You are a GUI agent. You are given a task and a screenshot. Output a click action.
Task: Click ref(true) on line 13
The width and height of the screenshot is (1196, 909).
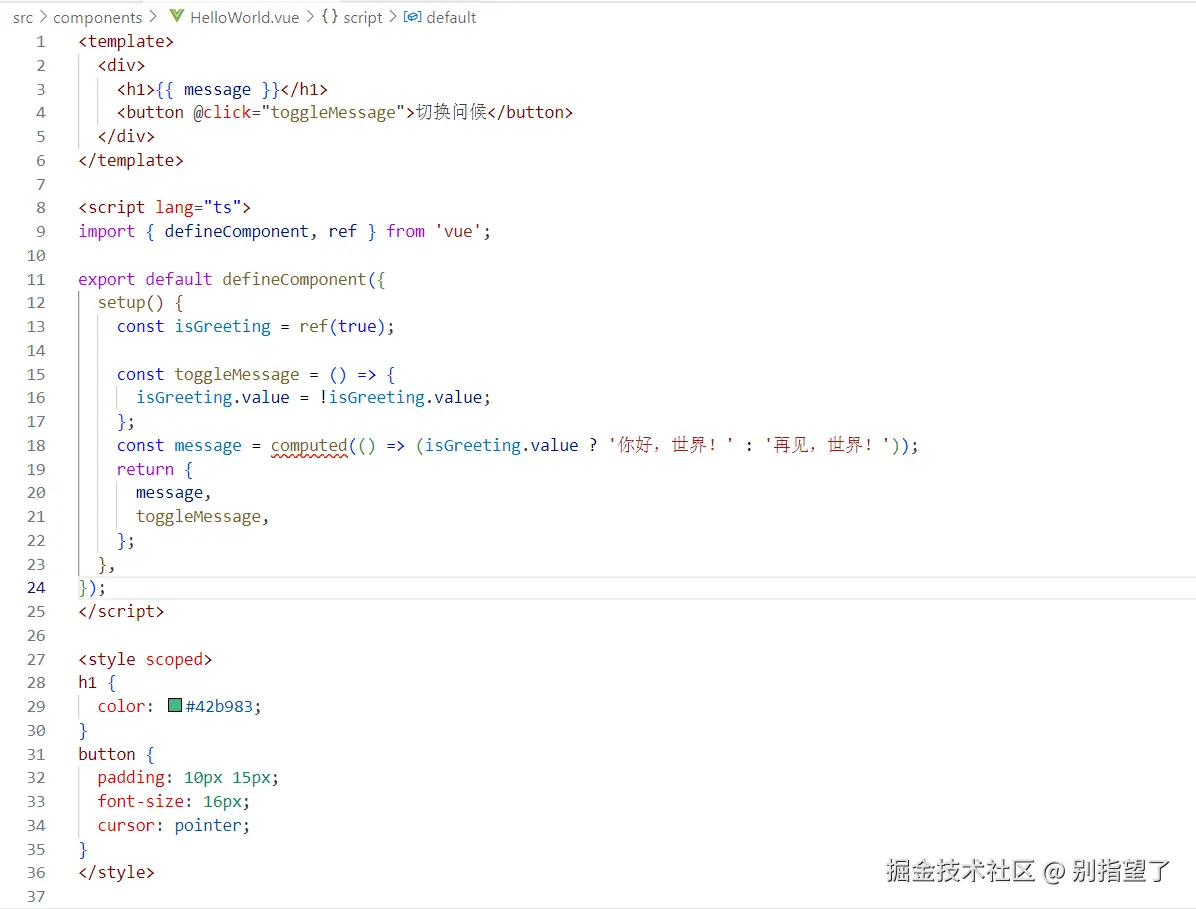click(342, 326)
